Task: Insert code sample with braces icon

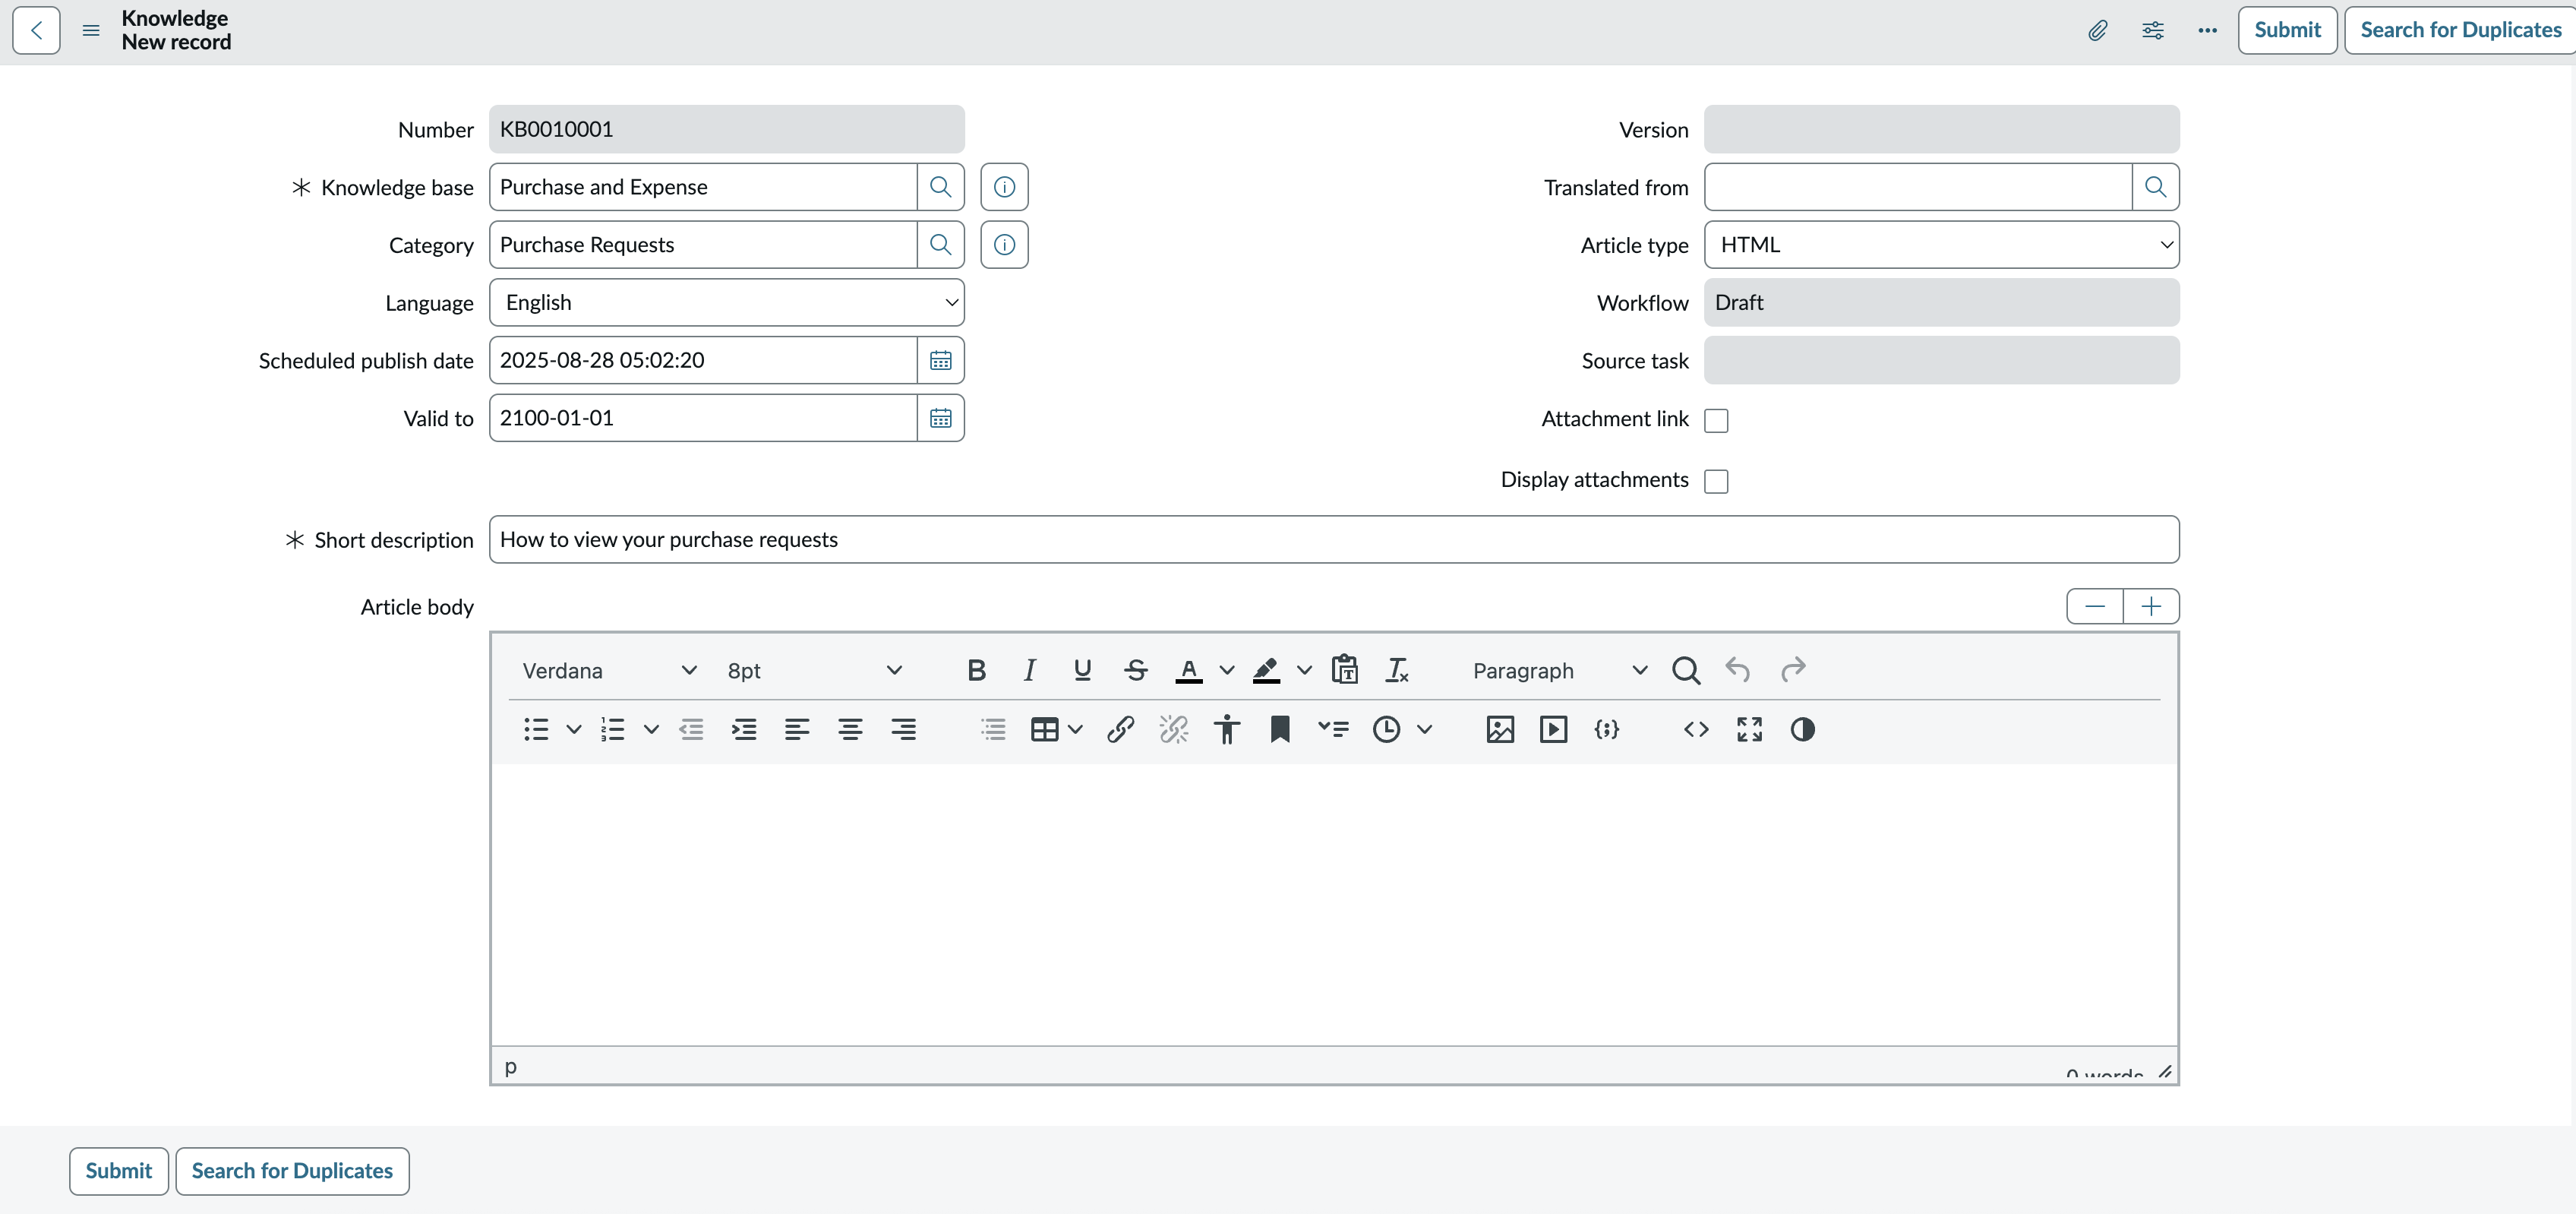Action: point(1607,730)
